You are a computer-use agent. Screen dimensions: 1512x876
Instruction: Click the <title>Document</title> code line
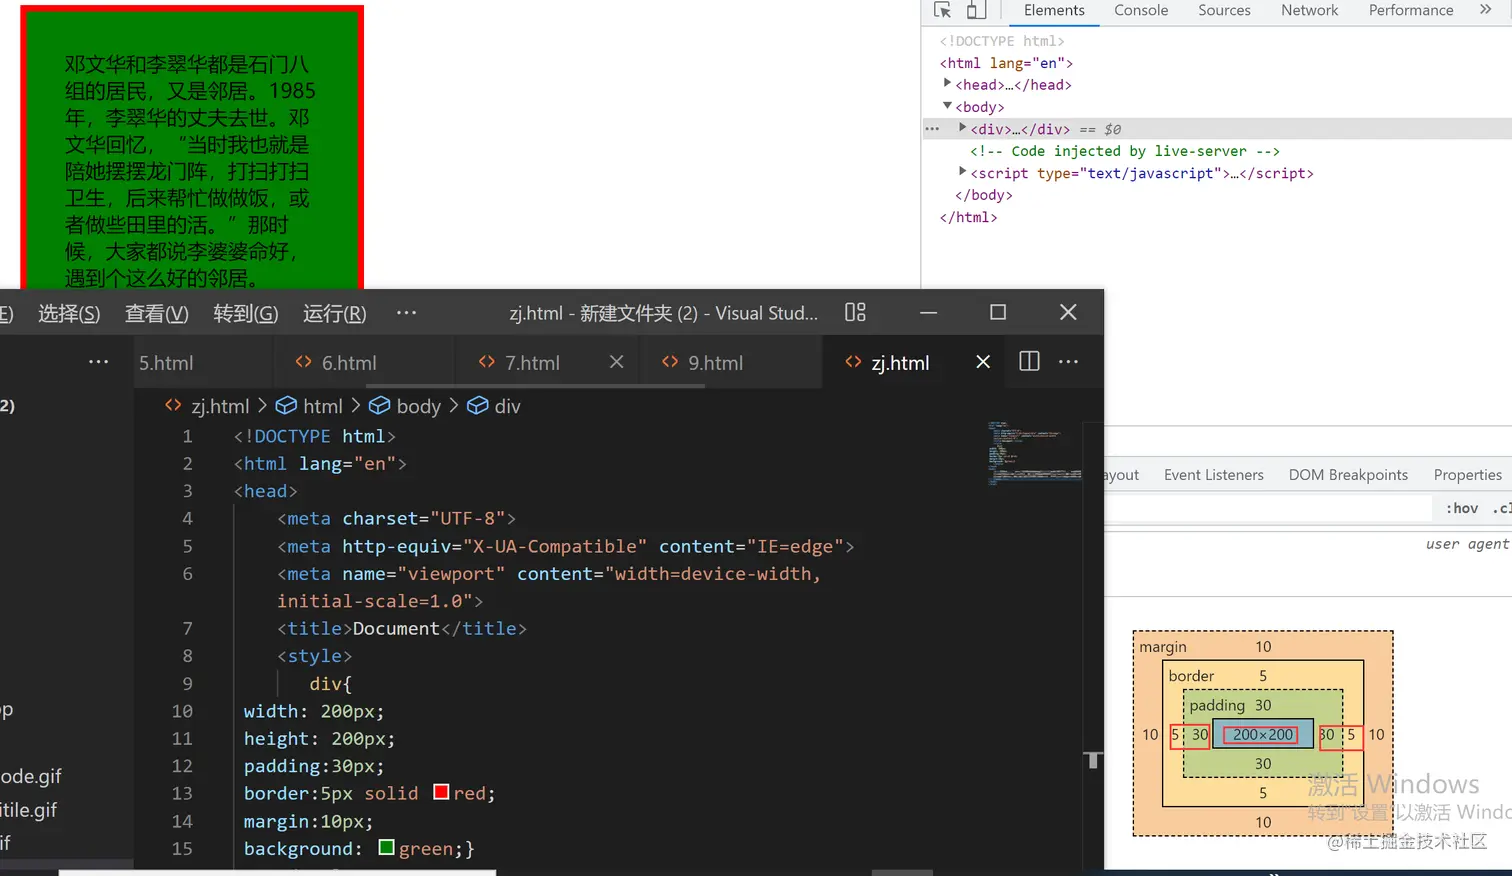(402, 628)
